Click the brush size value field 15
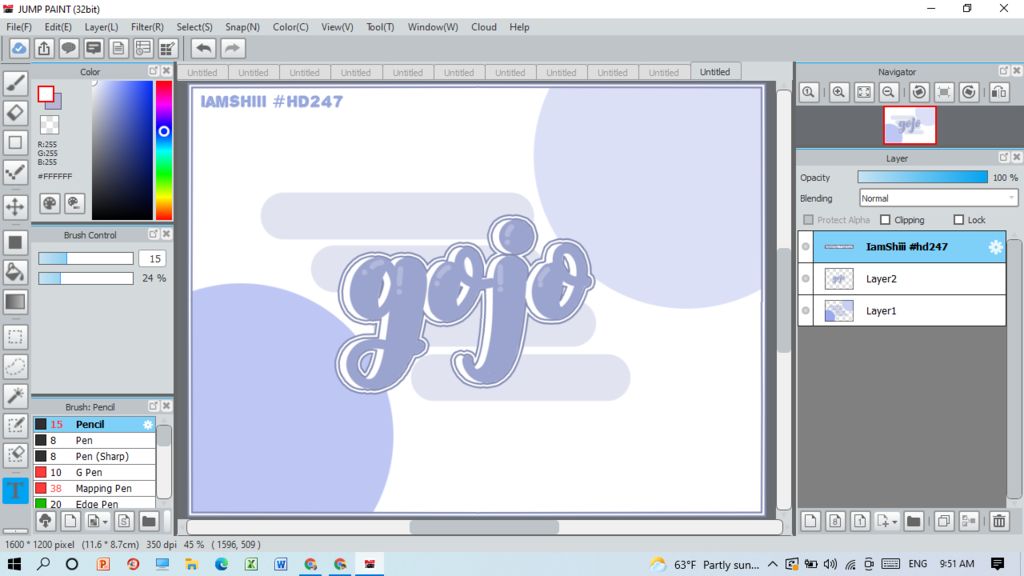1024x576 pixels. (x=154, y=259)
